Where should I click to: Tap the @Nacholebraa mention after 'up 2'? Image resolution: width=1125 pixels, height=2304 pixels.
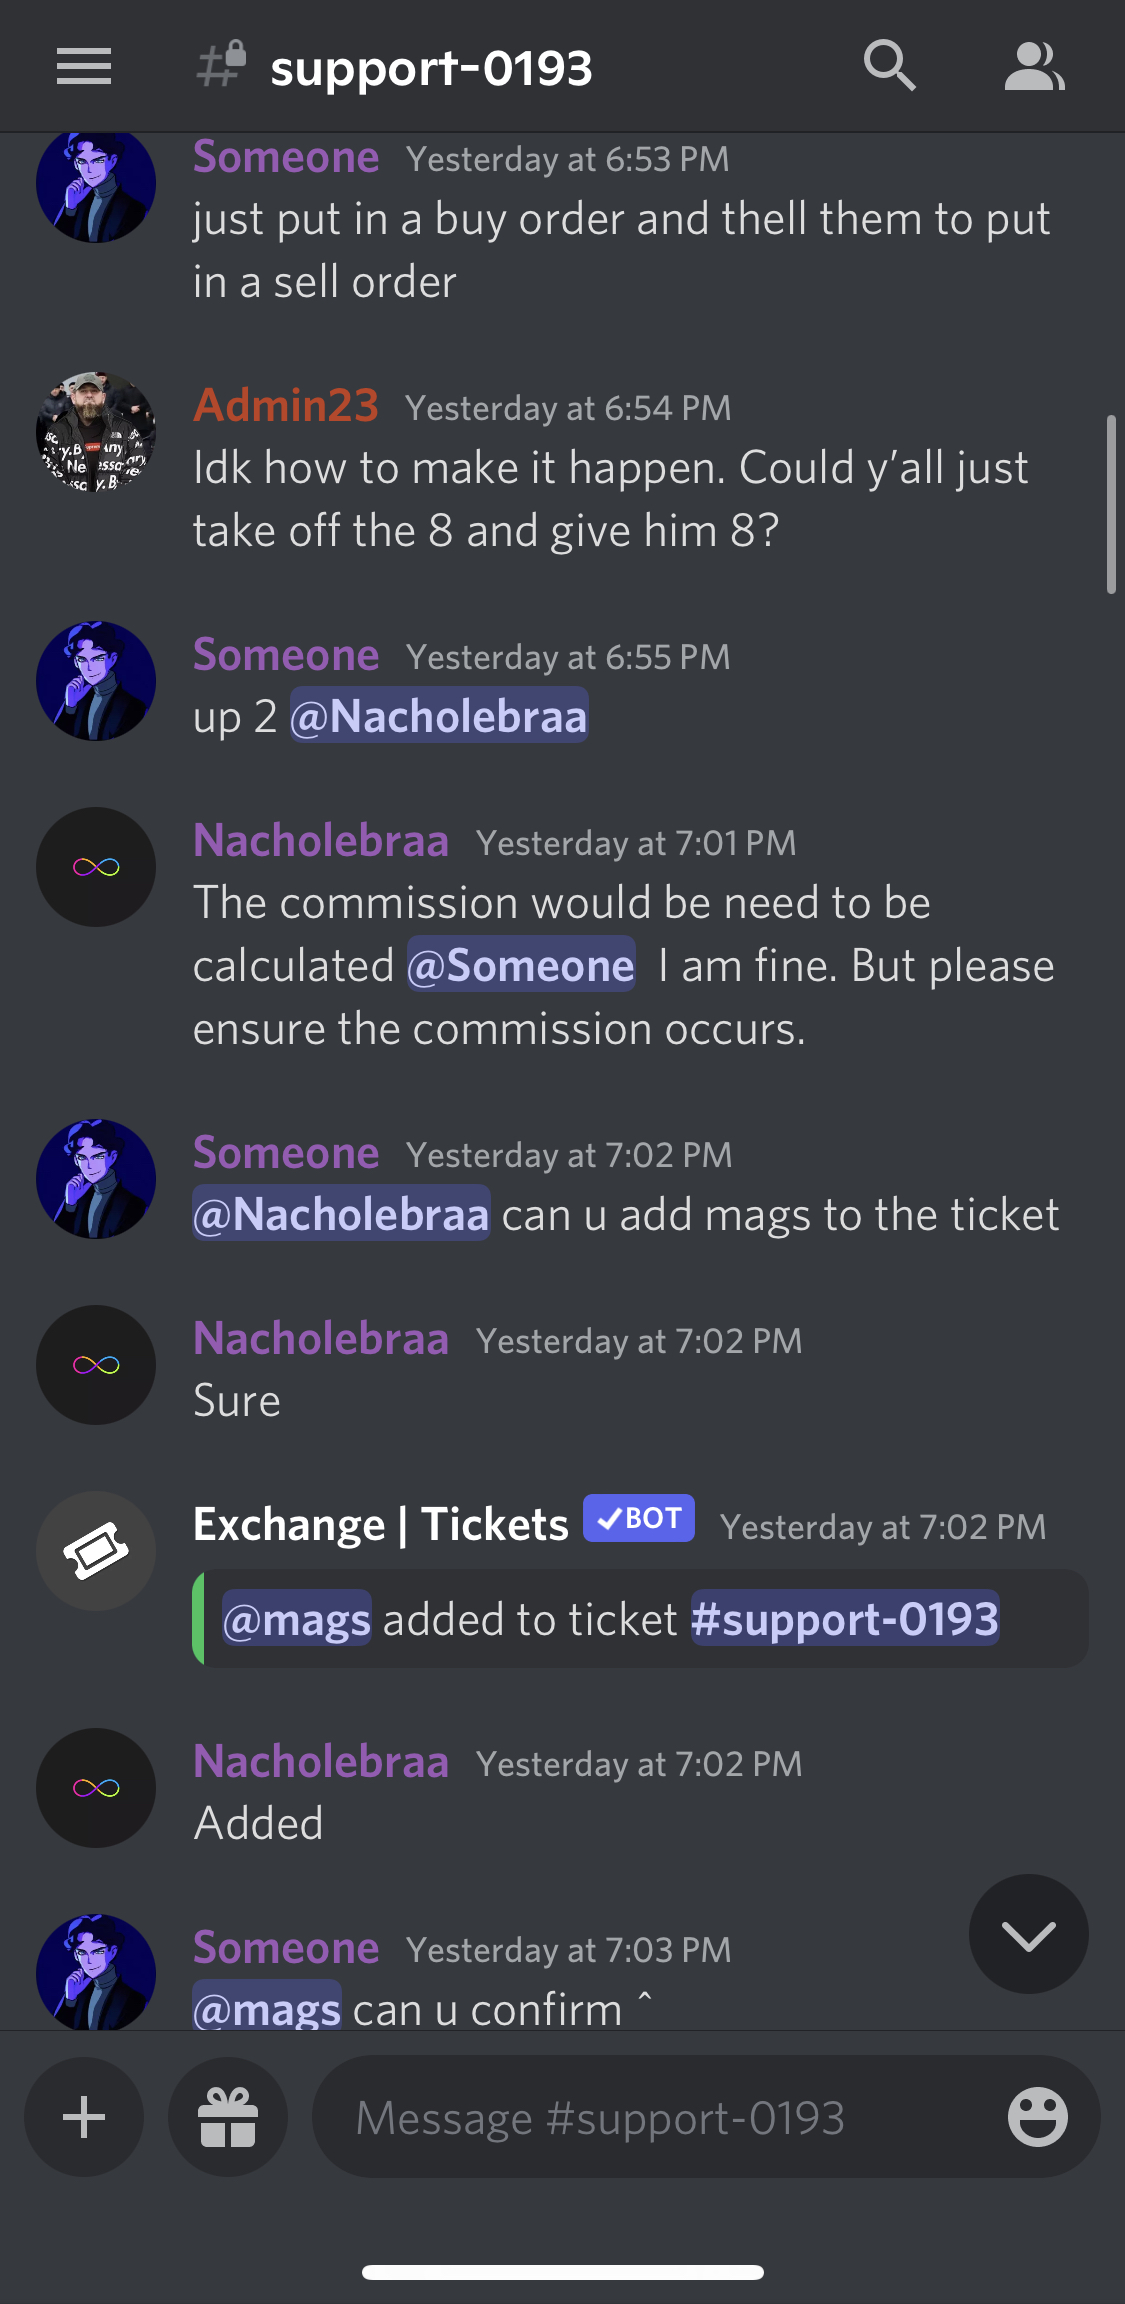point(439,715)
